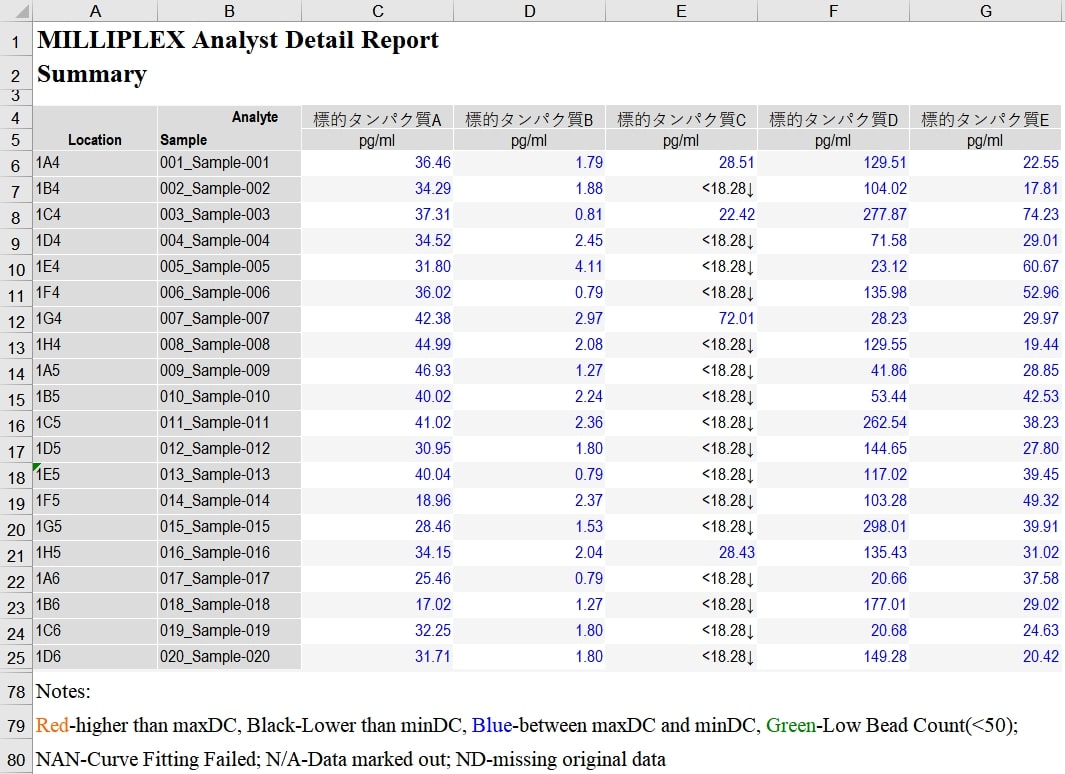This screenshot has width=1065, height=774.
Task: Select the 標的タンパク質A header cell
Action: (377, 119)
